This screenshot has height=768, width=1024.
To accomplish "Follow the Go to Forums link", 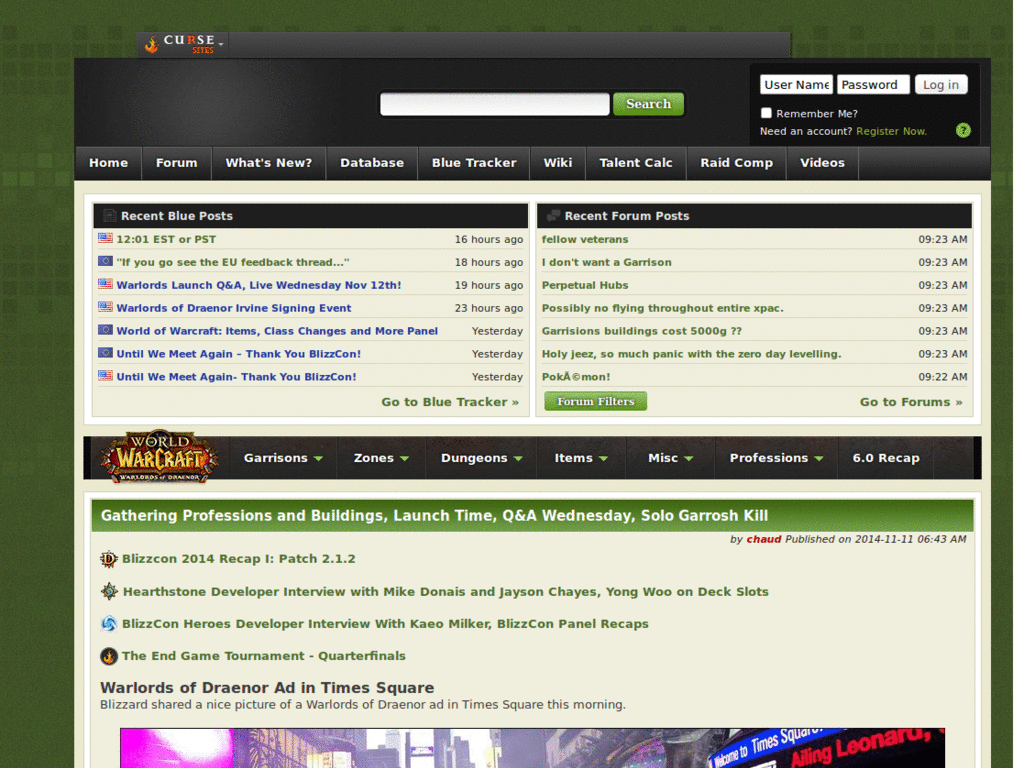I will click(909, 400).
